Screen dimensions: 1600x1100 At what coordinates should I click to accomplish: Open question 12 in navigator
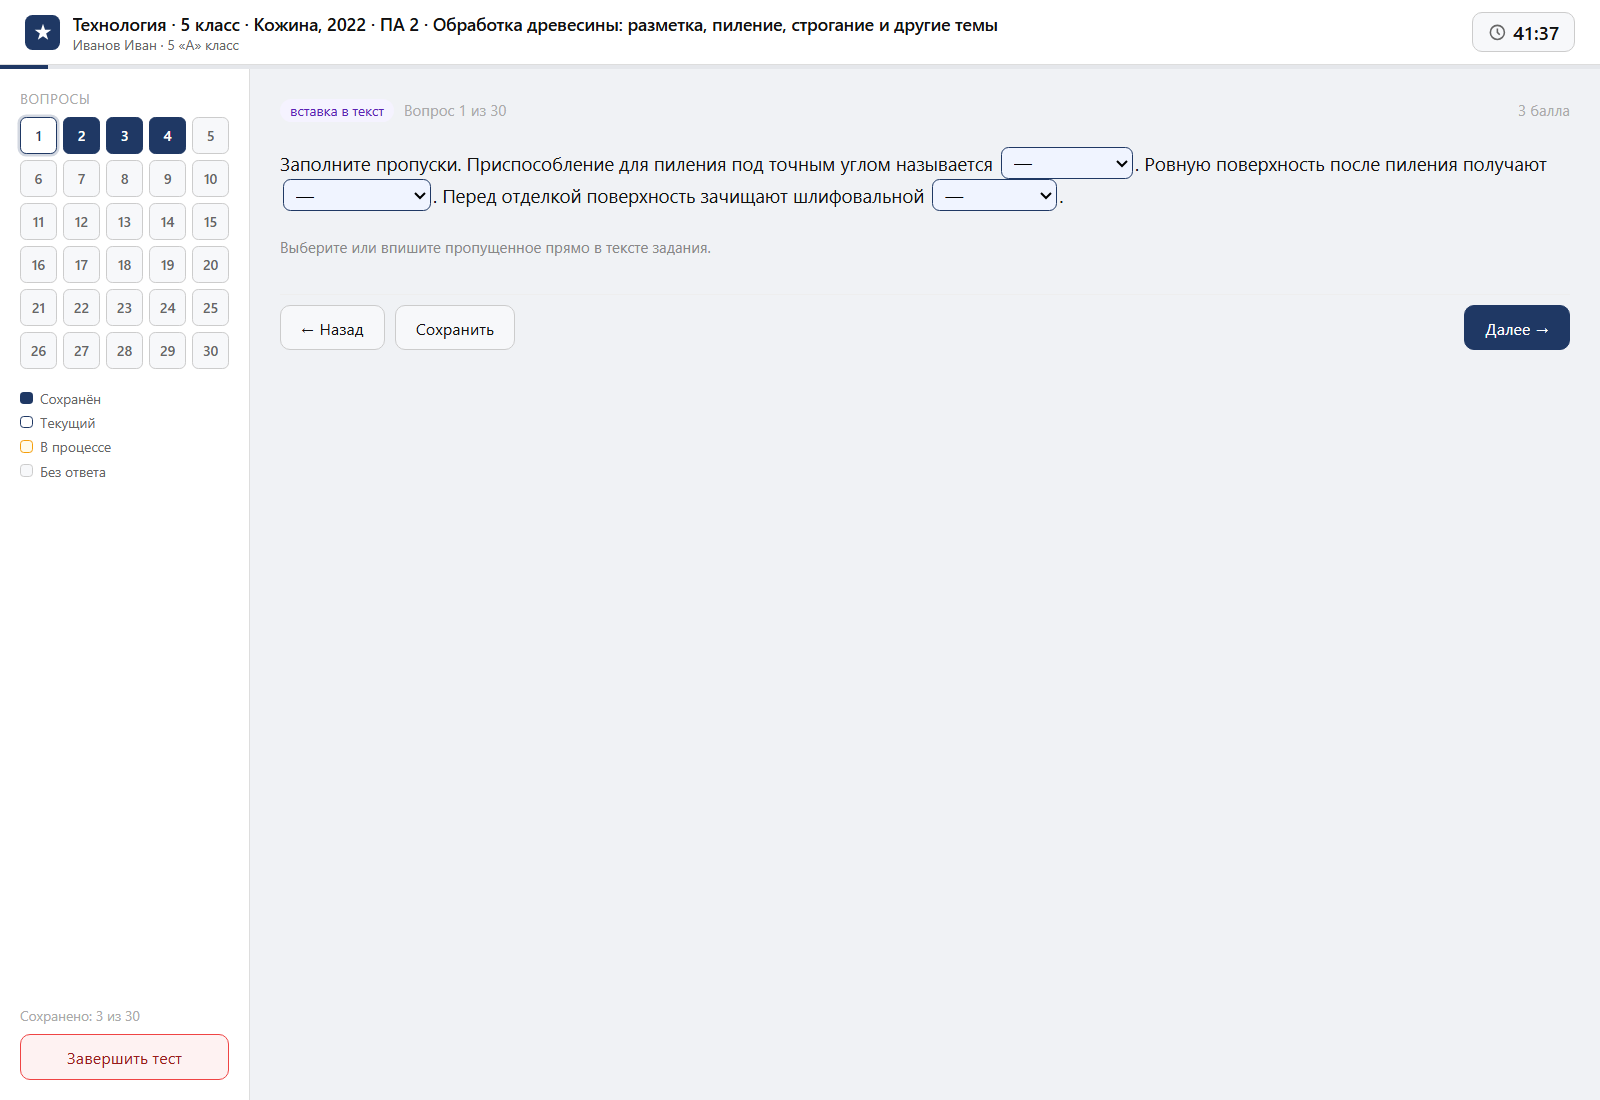pyautogui.click(x=81, y=222)
